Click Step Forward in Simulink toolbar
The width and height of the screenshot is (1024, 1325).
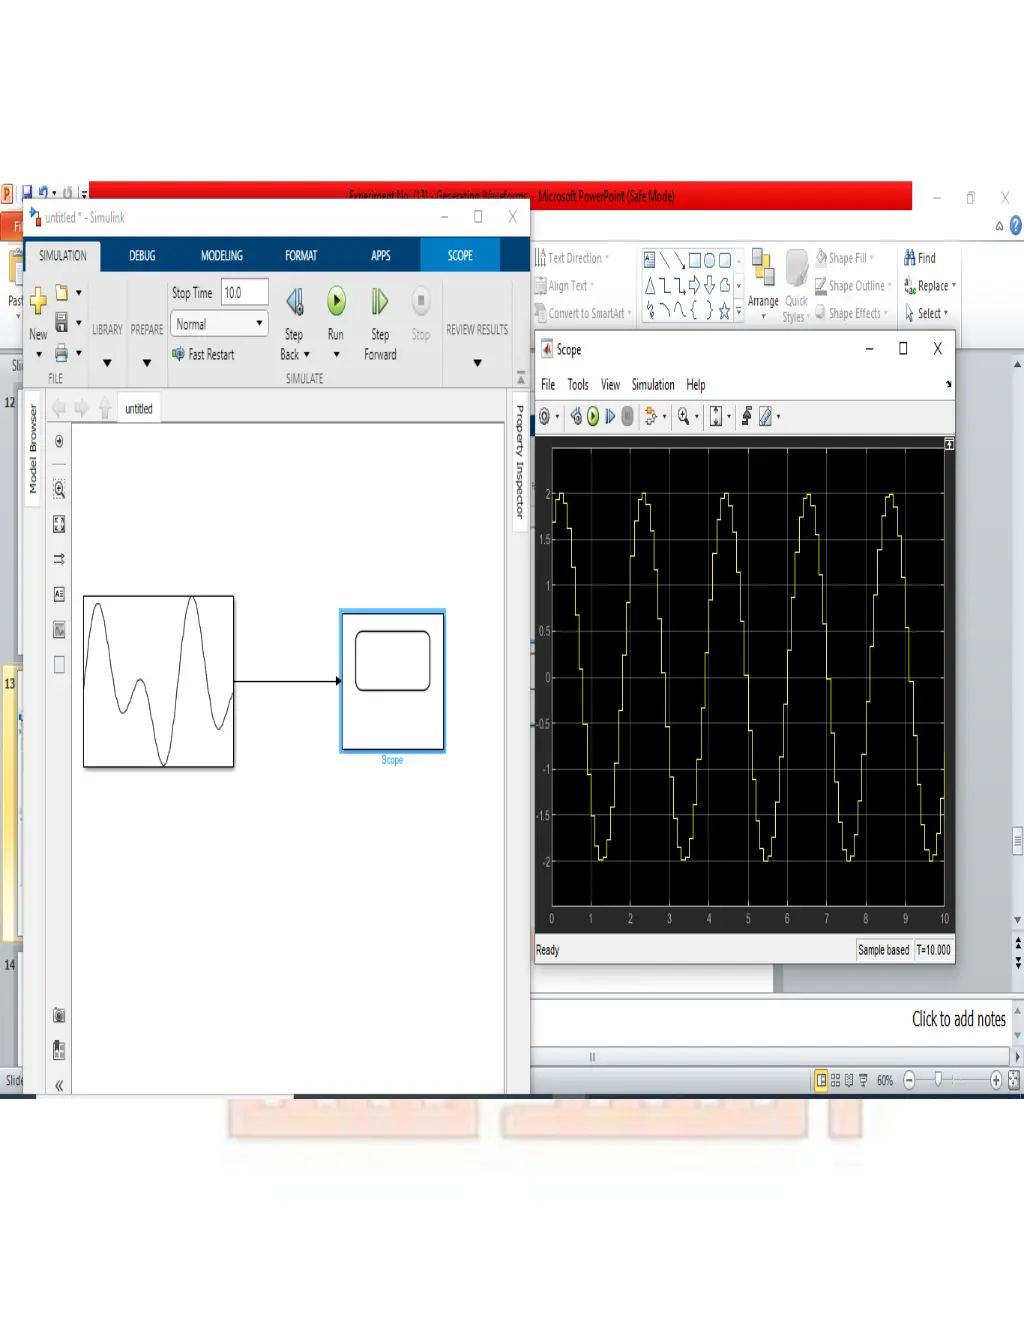(x=380, y=301)
